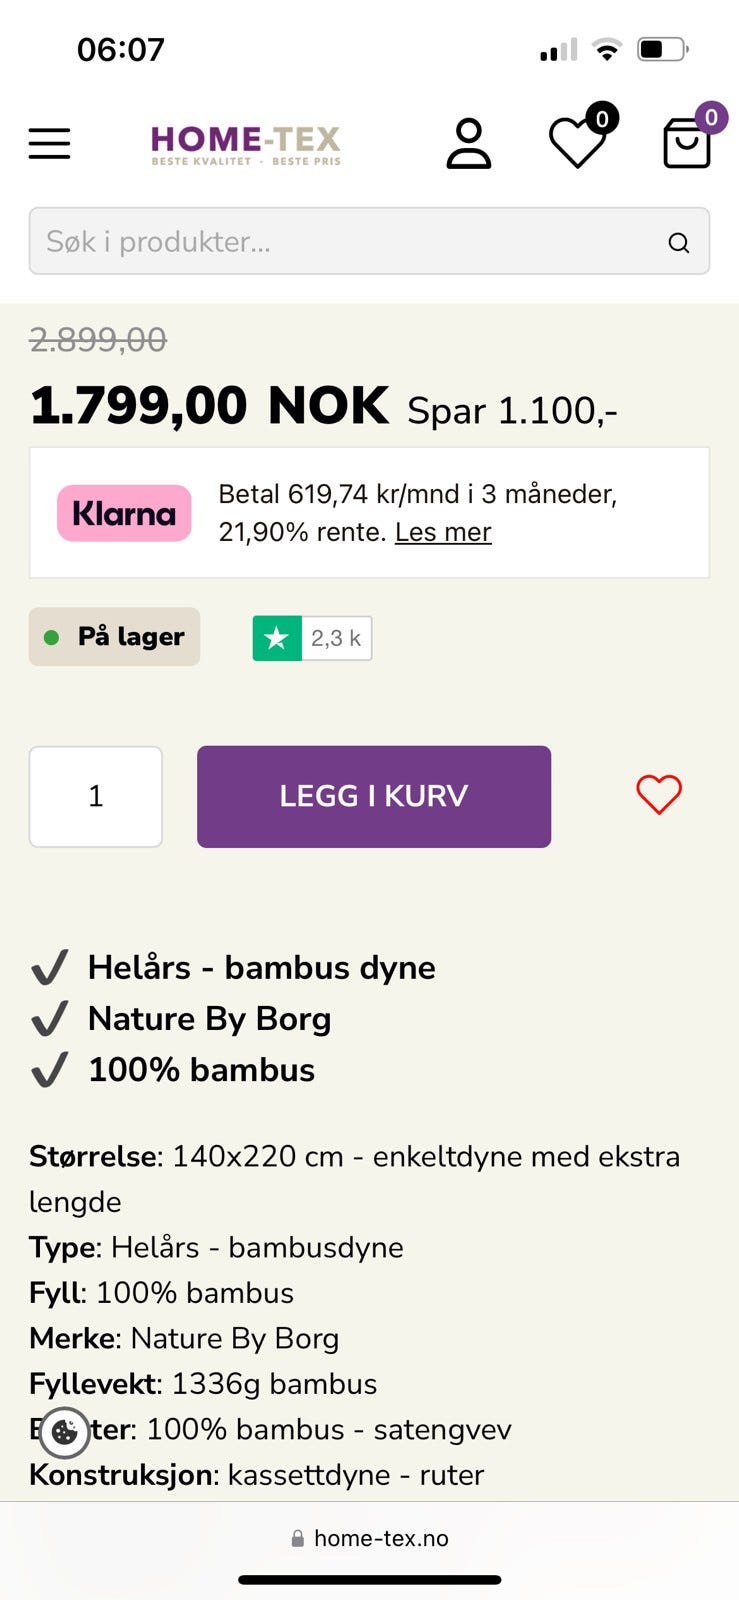
Task: Tap the search magnifier icon
Action: click(679, 243)
